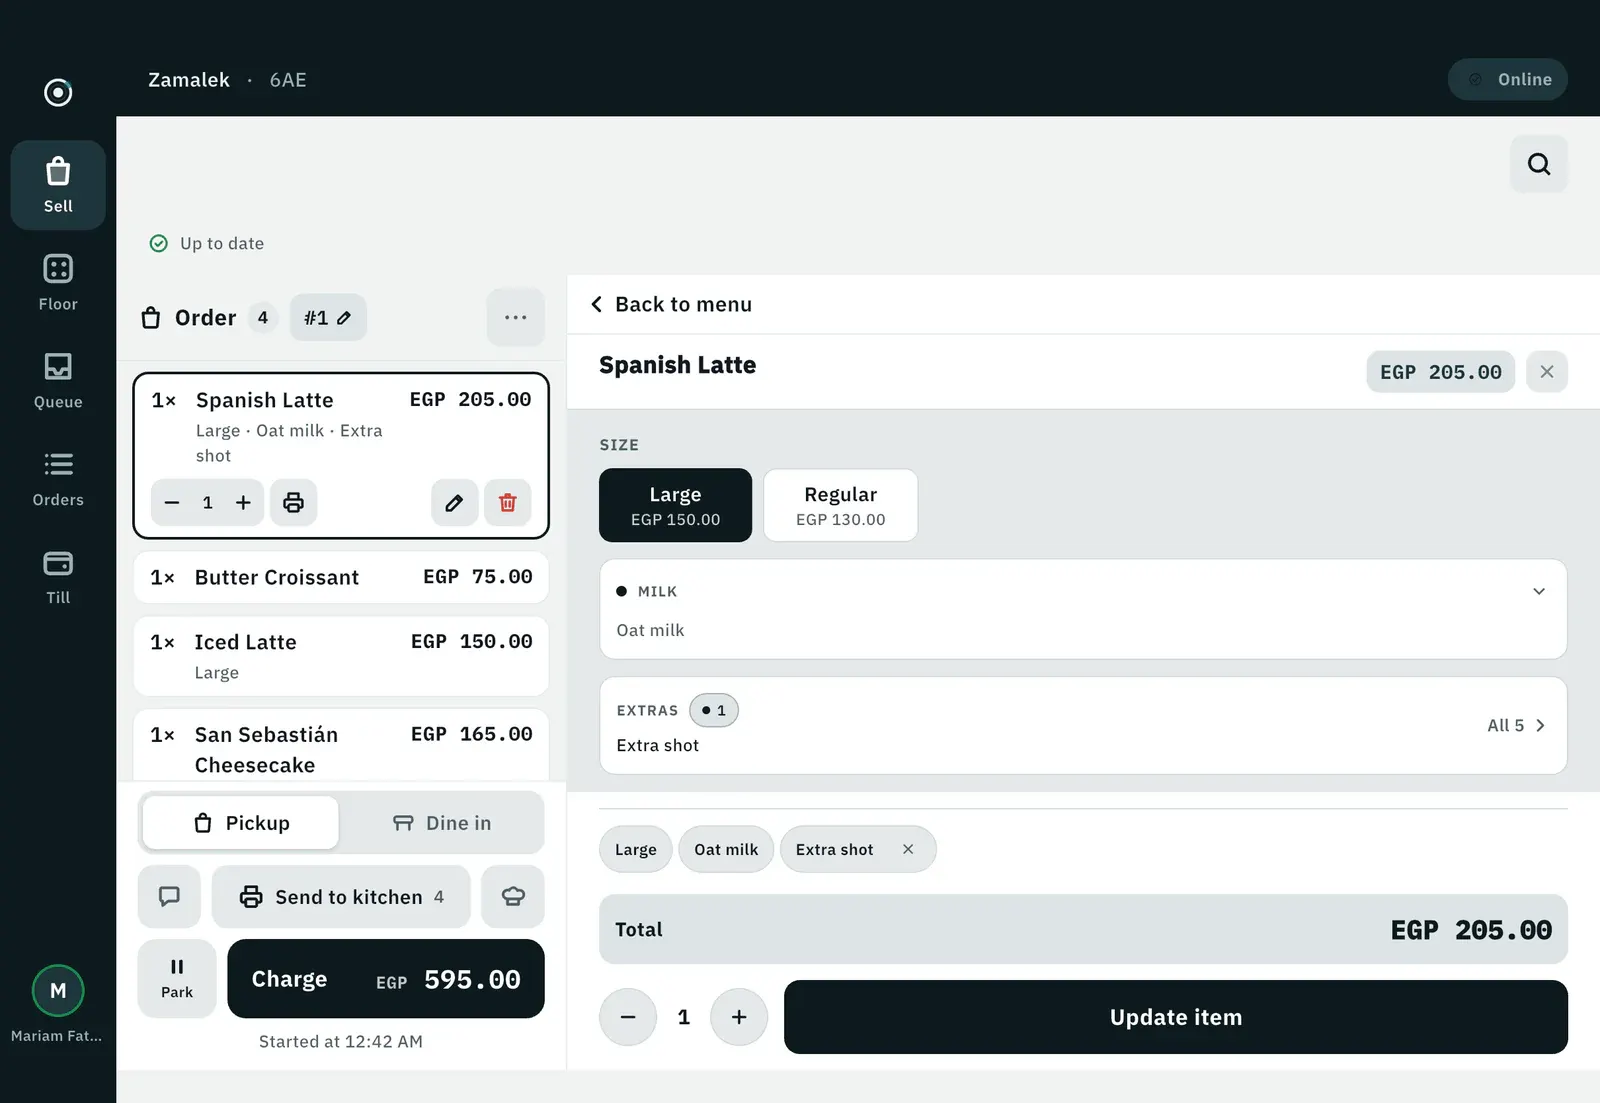Open the order more options ellipsis

point(515,317)
